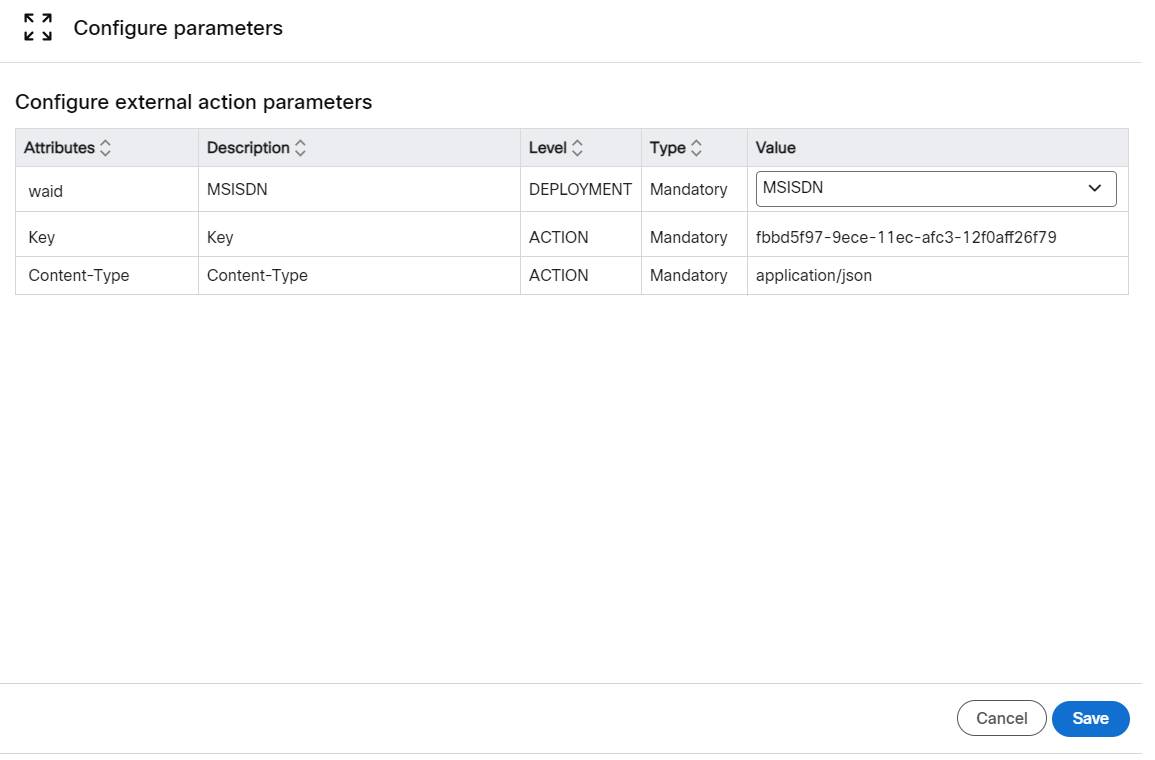Click the Mandatory type cell in the Key row
This screenshot has height=760, width=1155.
(688, 237)
